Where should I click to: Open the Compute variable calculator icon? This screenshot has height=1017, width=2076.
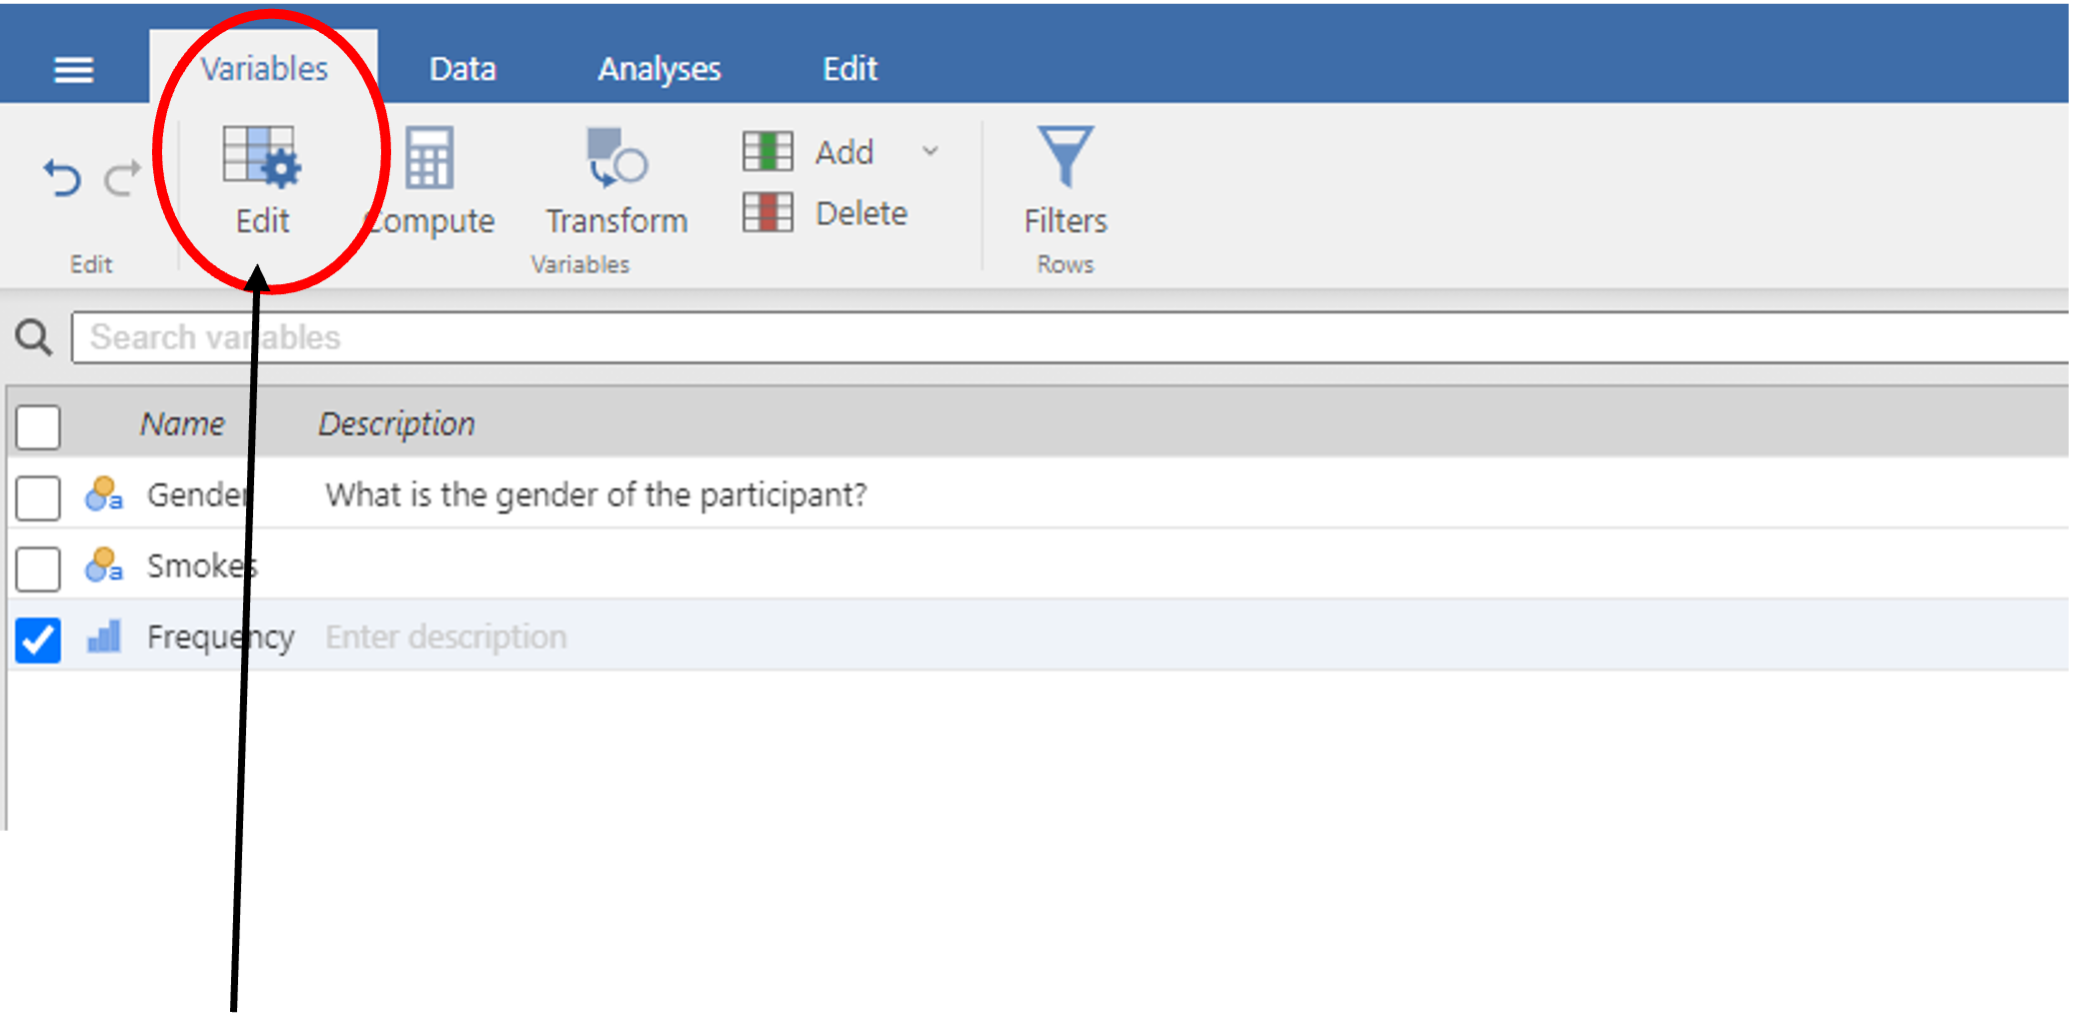[429, 157]
